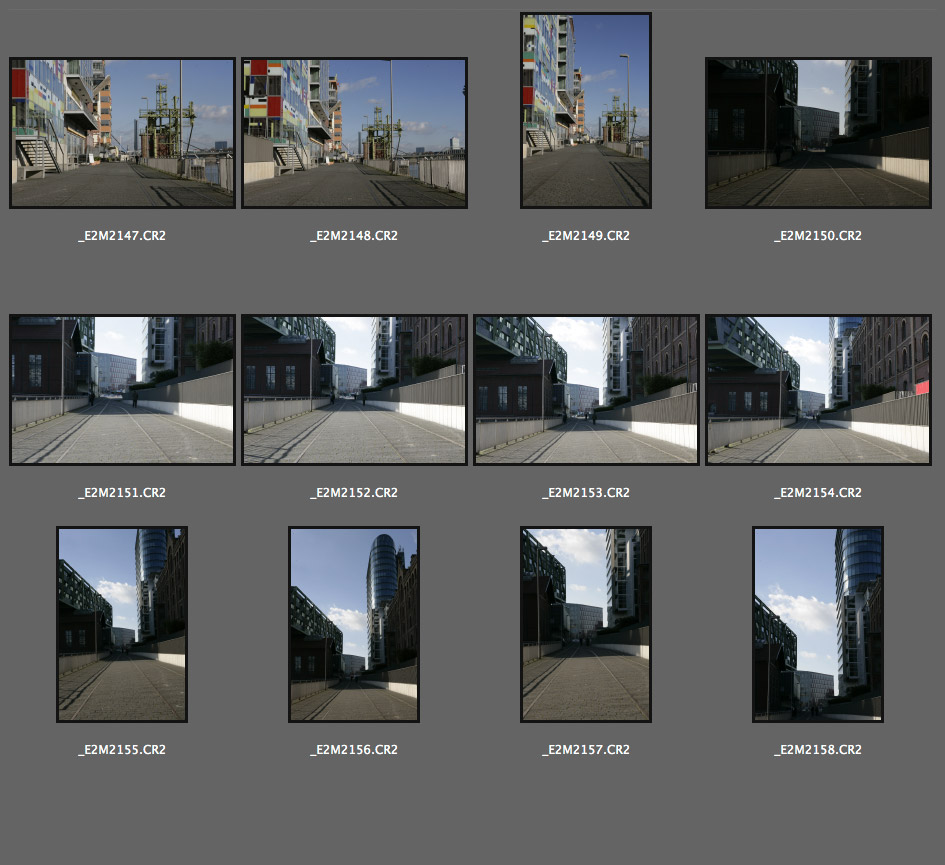Screen dimensions: 945x865
Task: Select the _E2M2154.CR2 thumbnail
Action: tap(818, 390)
